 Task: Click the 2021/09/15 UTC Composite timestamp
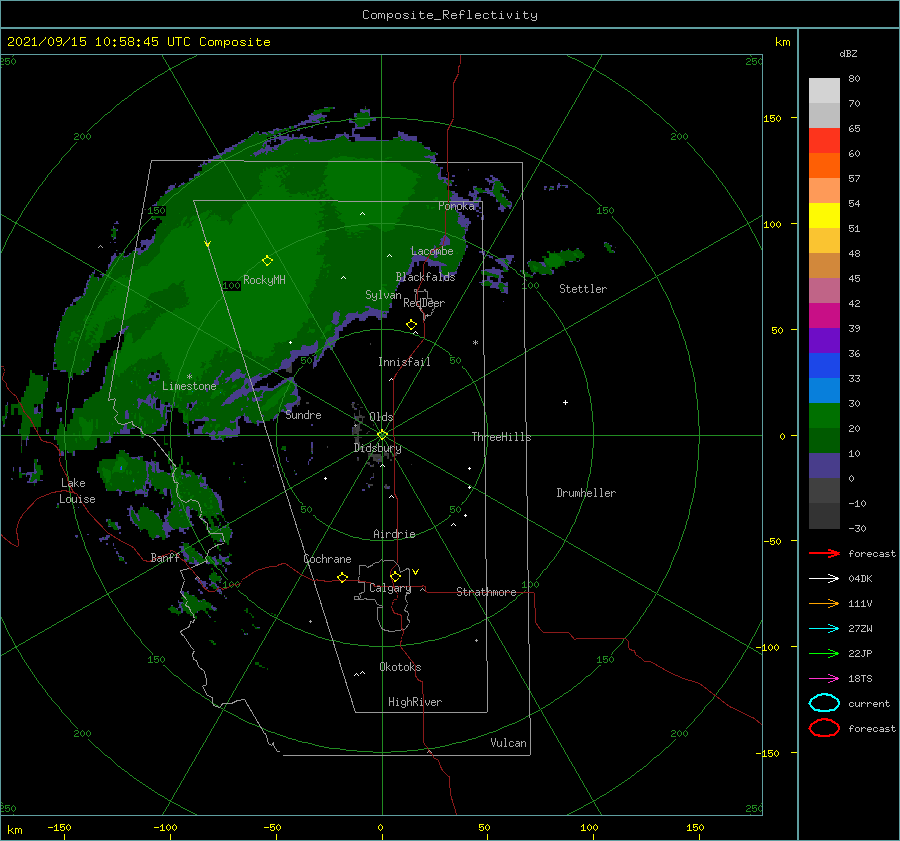pyautogui.click(x=138, y=42)
